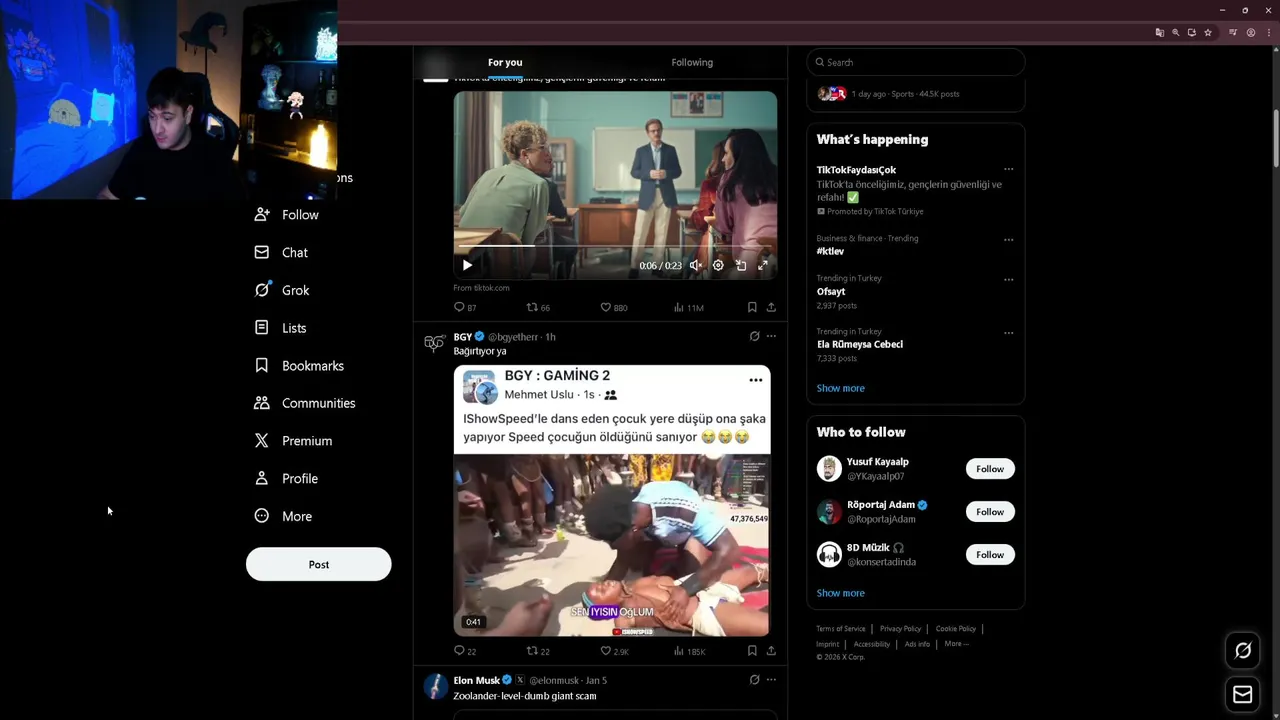Viewport: 1280px width, 720px height.
Task: Open options for Ofsayt trend
Action: pos(1008,279)
